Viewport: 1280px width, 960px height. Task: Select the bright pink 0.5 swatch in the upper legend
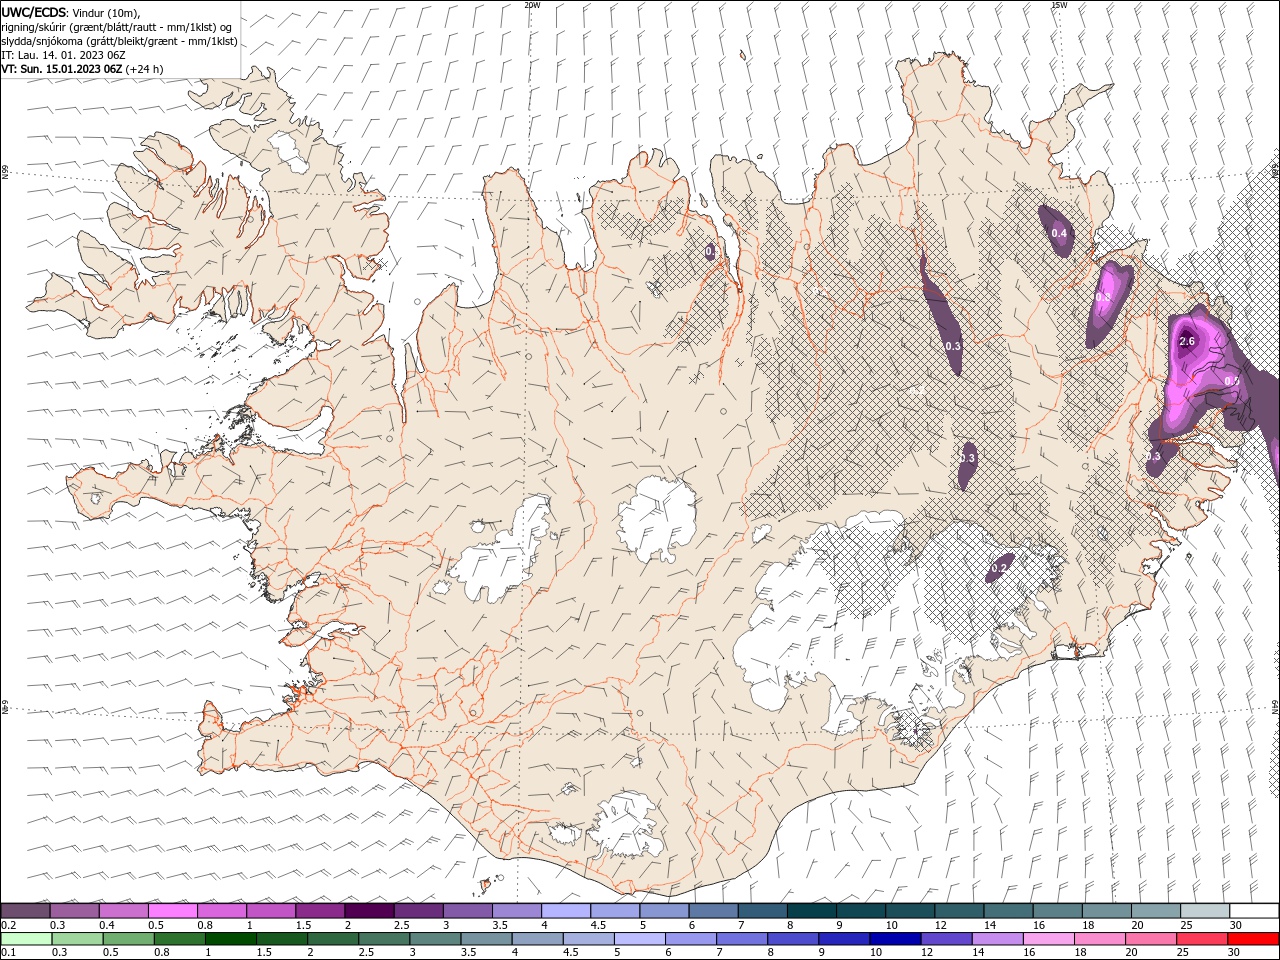coord(172,911)
